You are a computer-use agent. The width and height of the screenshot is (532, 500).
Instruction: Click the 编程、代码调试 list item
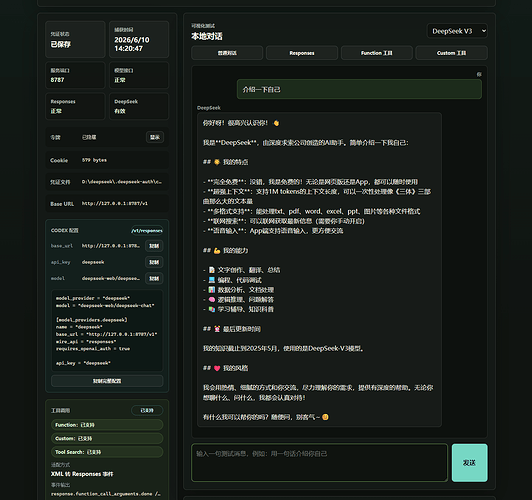coord(232,280)
